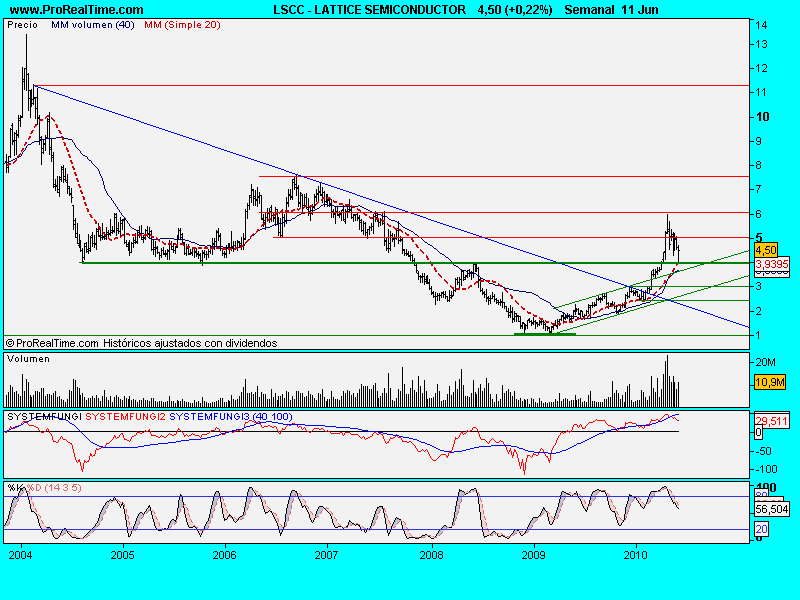Click the blue SYSTEMFUNGI3 (40 100) label
This screenshot has width=800, height=600.
pos(231,416)
